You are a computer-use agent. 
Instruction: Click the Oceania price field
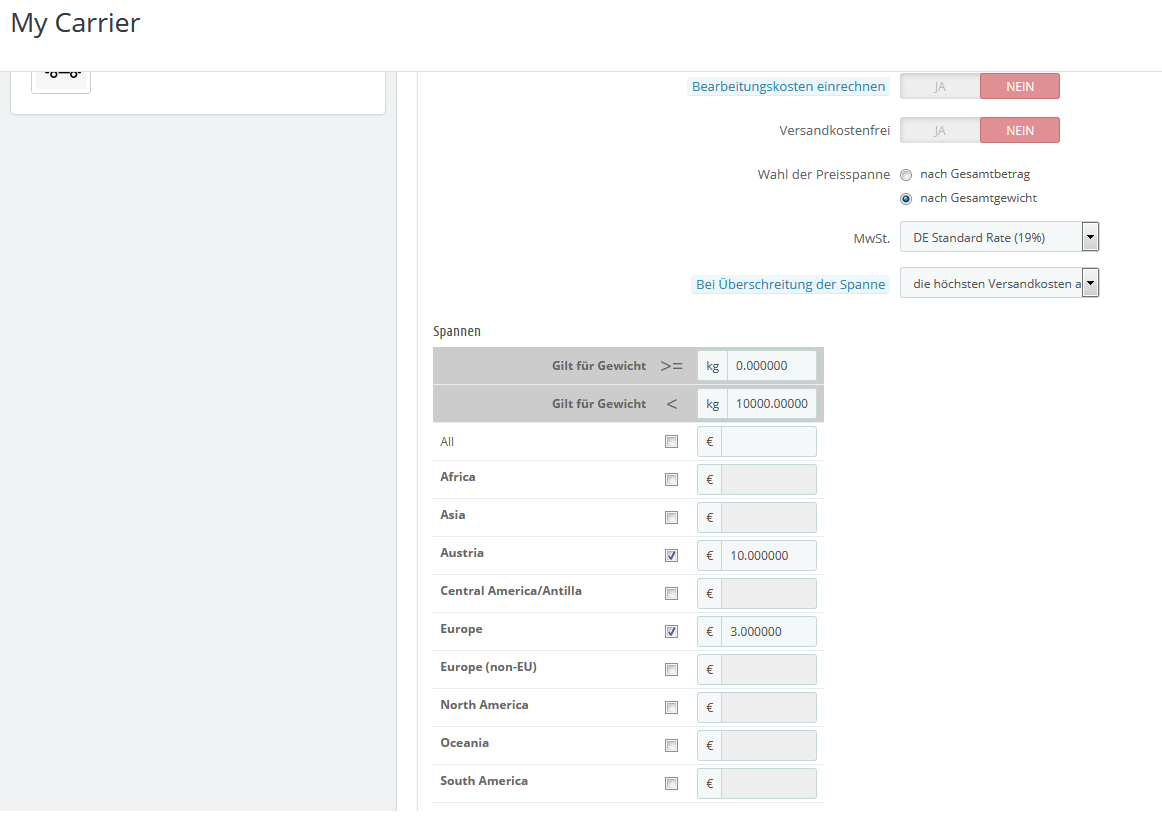[768, 745]
